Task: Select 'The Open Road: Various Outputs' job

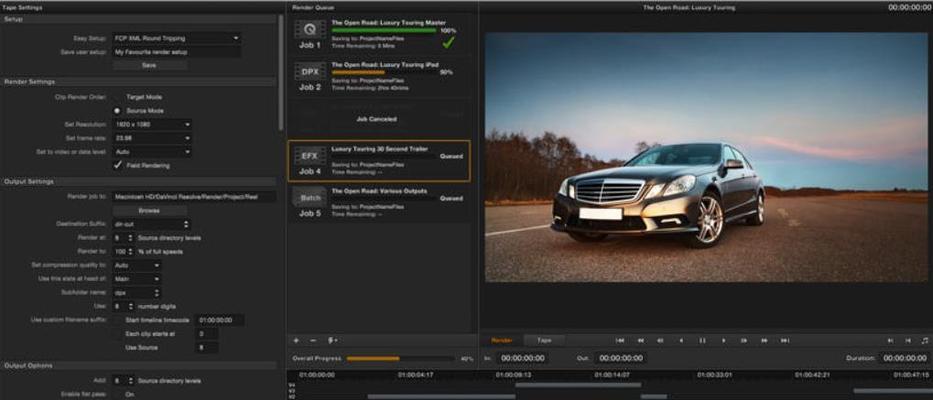Action: click(378, 203)
